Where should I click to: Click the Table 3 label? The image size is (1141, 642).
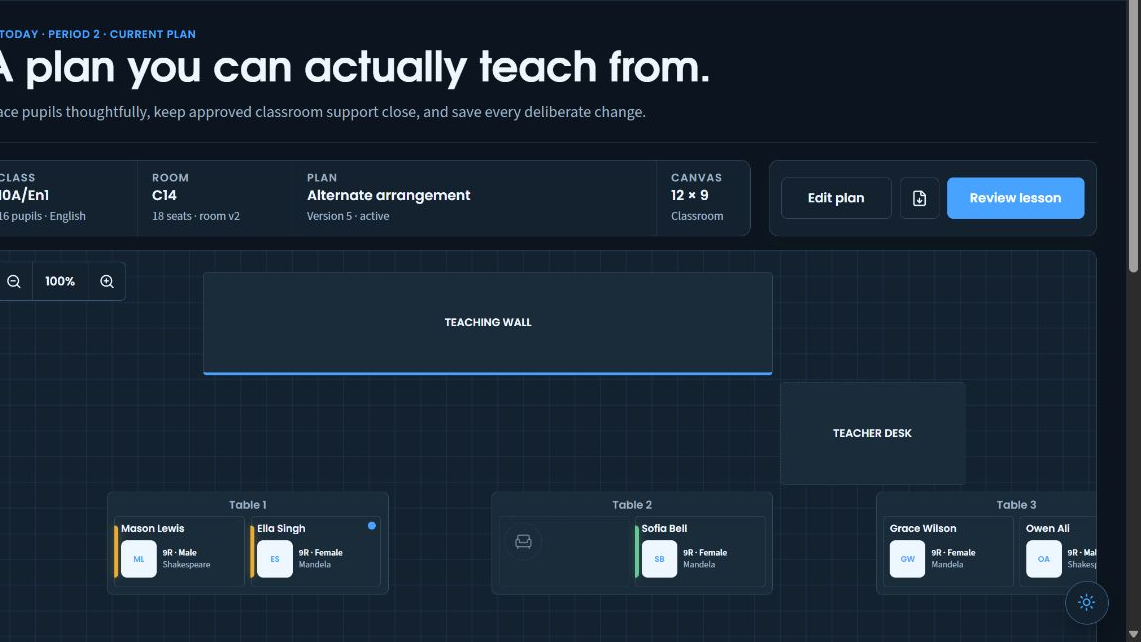(x=1016, y=505)
